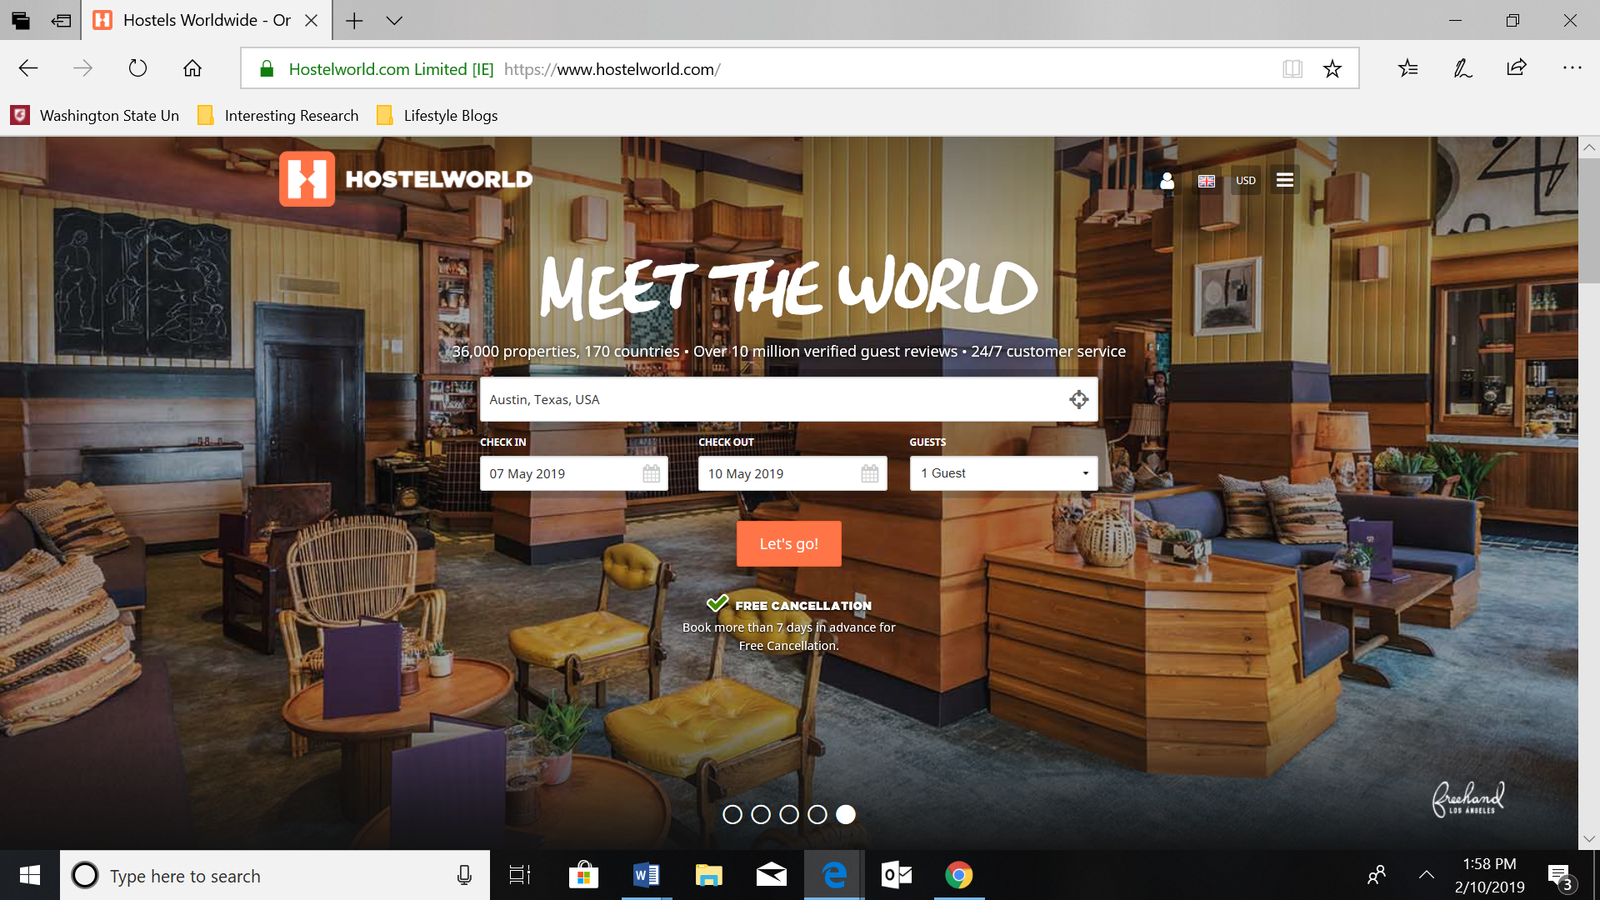Click the add notes pen icon
The image size is (1600, 900).
pyautogui.click(x=1462, y=68)
